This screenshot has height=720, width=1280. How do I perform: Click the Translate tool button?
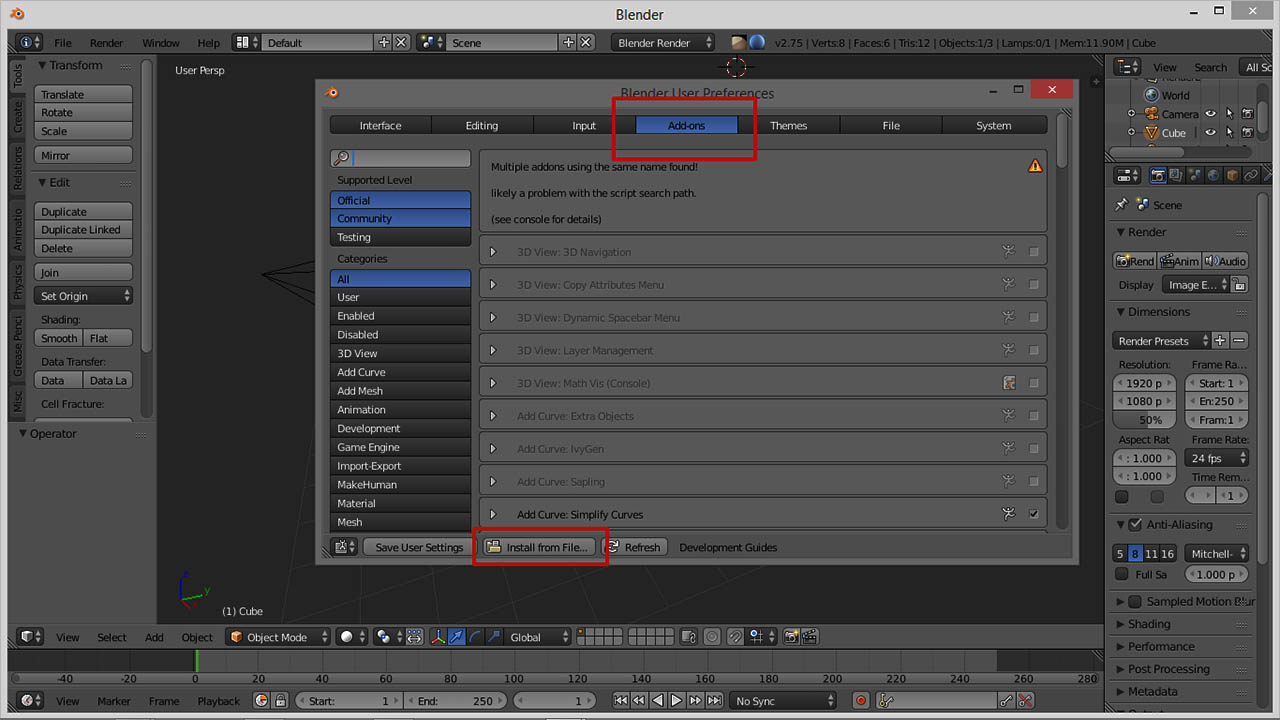[83, 94]
